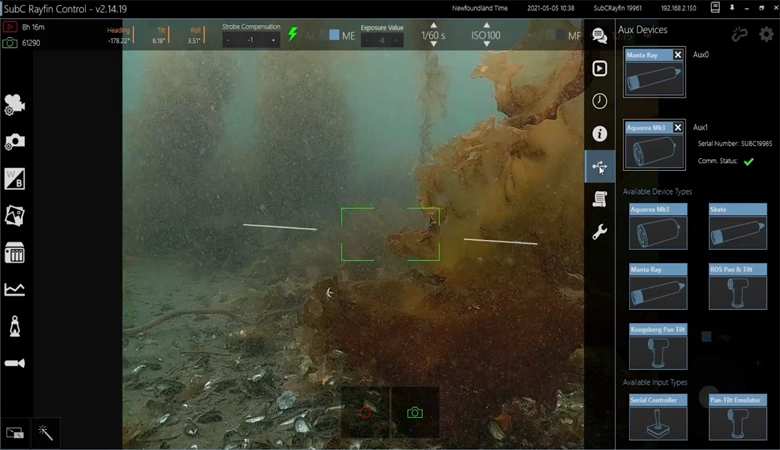This screenshot has width=780, height=450.
Task: Open the script log panel tab
Action: 600,199
